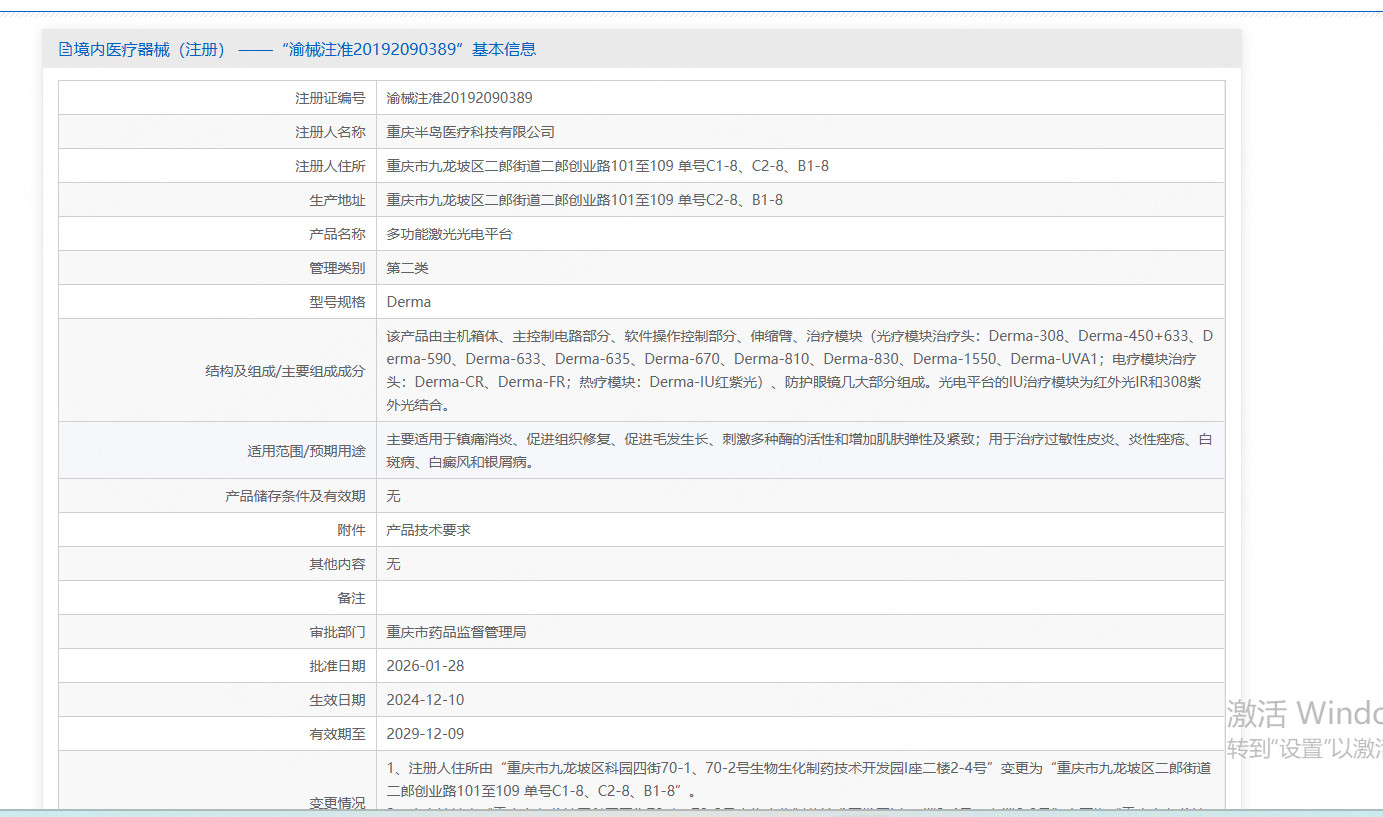Click the 其他内容 label
Image resolution: width=1383 pixels, height=817 pixels.
click(x=338, y=564)
